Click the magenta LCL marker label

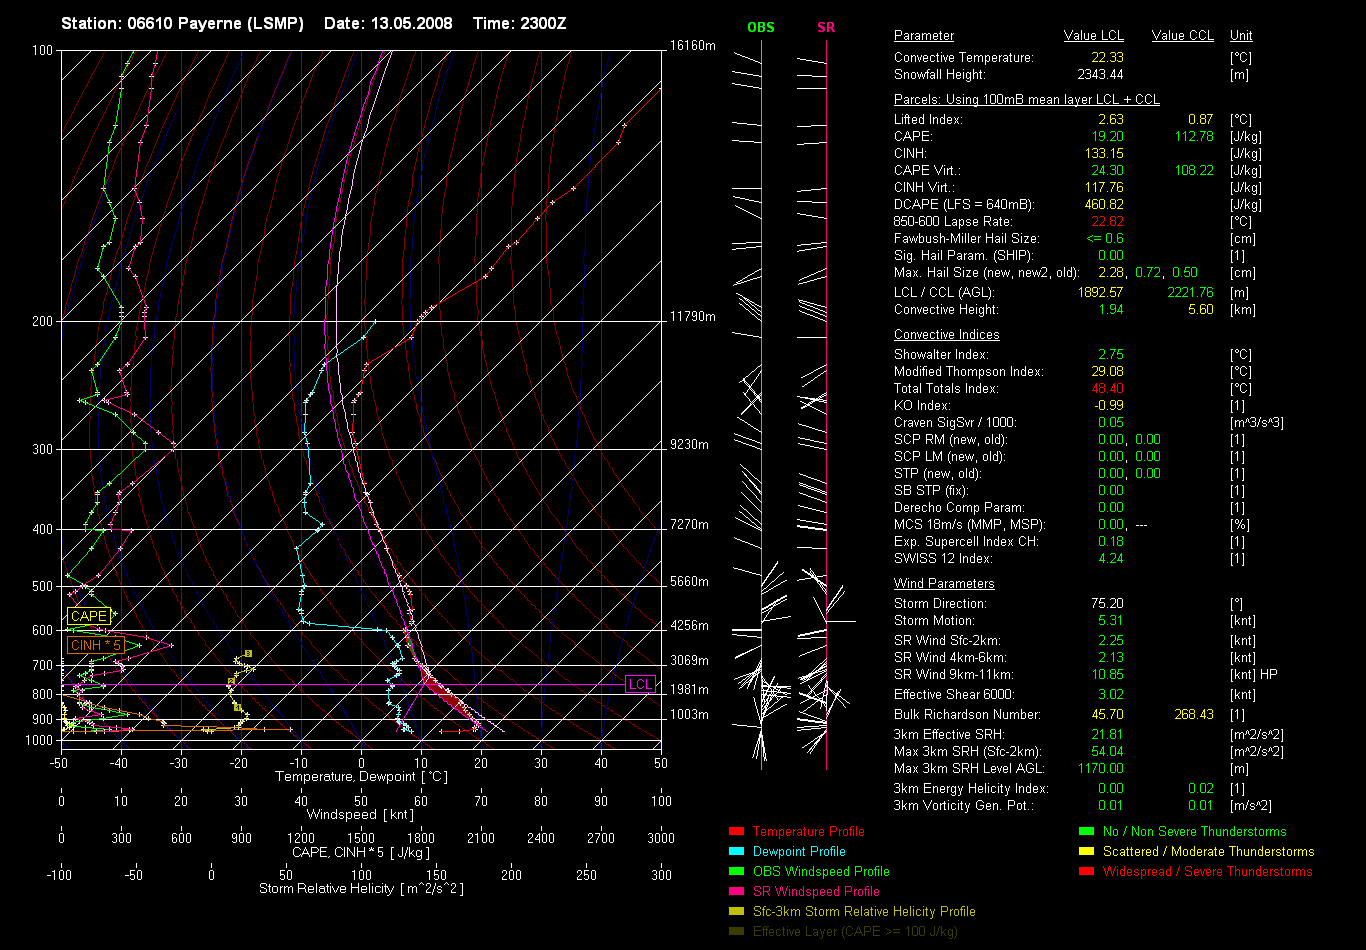point(639,684)
